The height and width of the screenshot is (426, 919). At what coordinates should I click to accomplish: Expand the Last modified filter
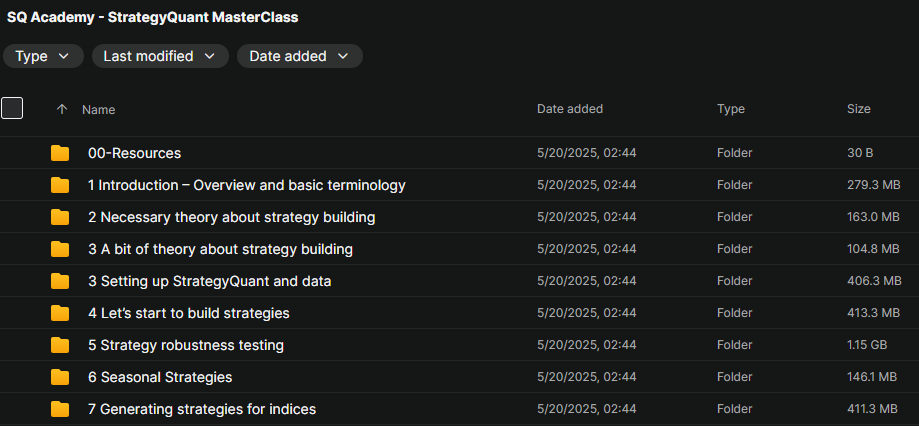(159, 56)
